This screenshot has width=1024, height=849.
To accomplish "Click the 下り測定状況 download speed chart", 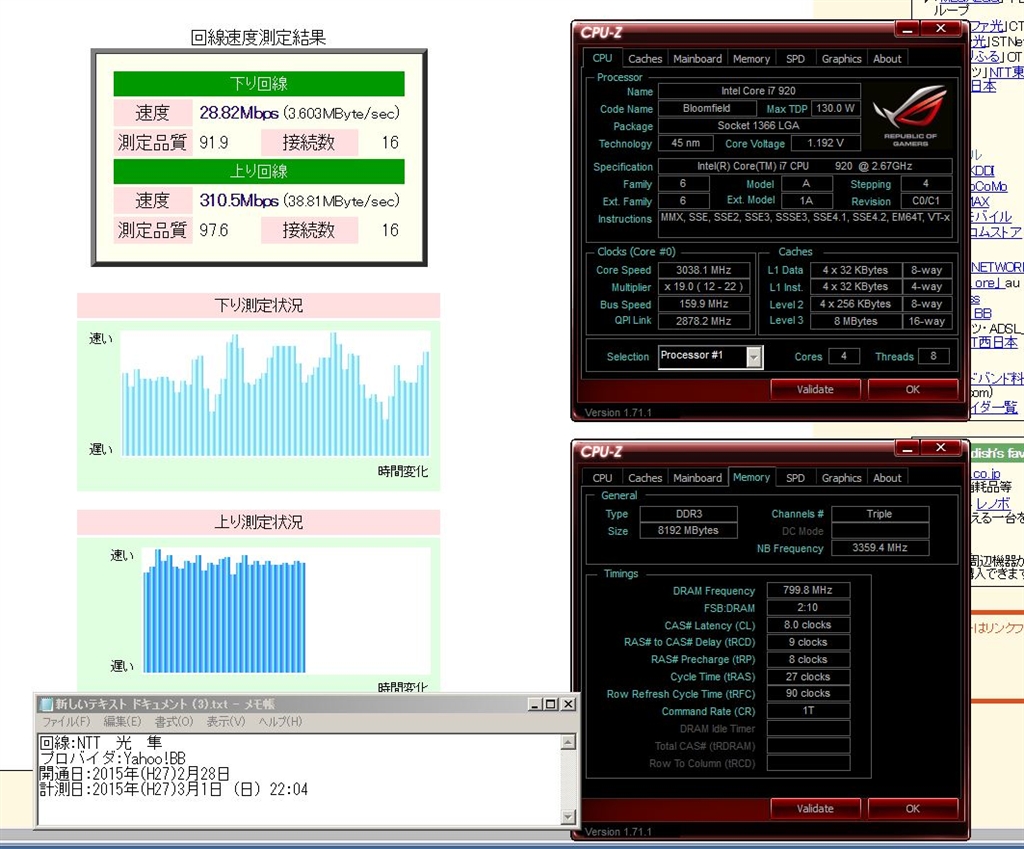I will pos(275,394).
